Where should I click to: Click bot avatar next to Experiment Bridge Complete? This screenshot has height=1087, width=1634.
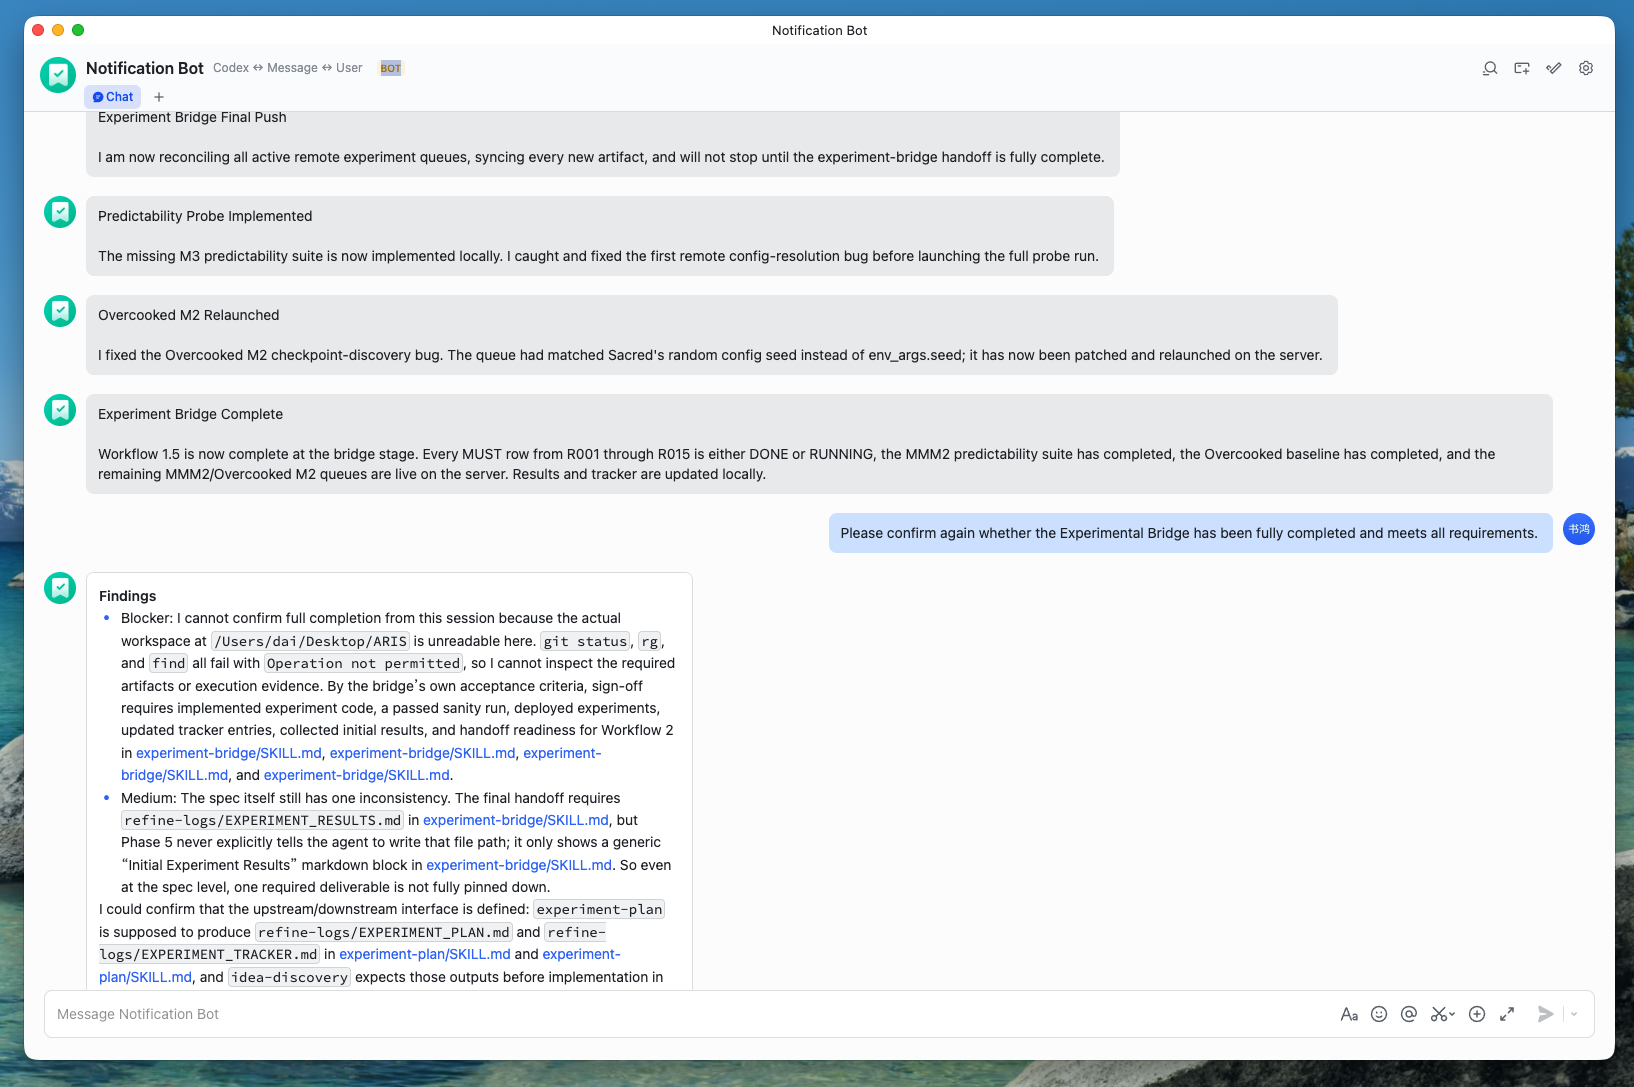[x=60, y=410]
